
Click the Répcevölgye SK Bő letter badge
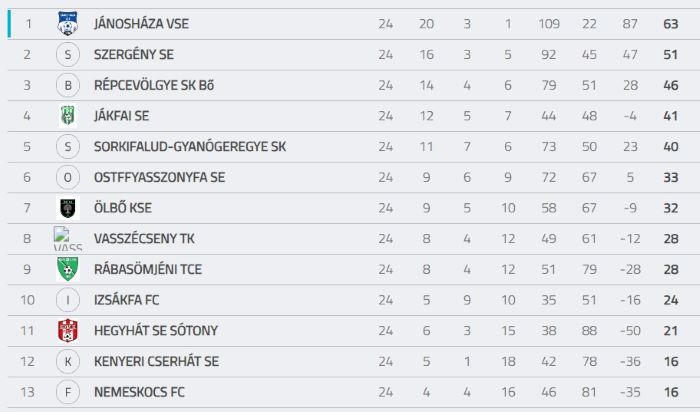click(68, 85)
